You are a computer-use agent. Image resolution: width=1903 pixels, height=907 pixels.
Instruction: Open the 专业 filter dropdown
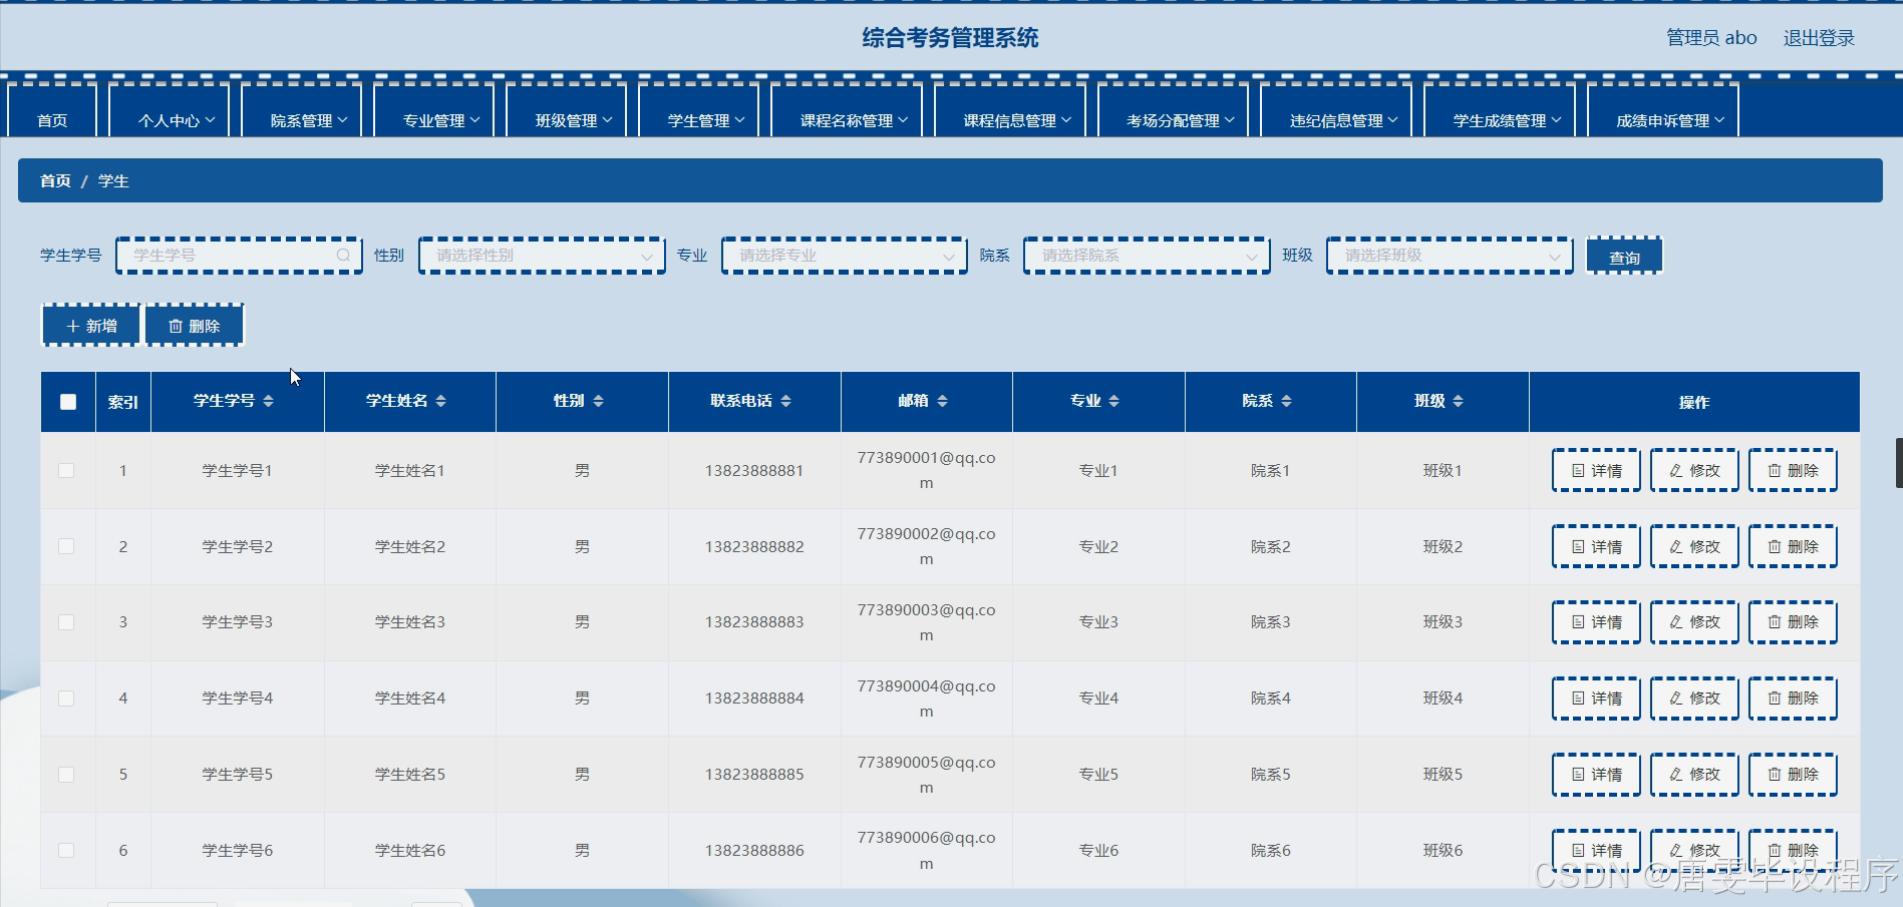pyautogui.click(x=844, y=256)
